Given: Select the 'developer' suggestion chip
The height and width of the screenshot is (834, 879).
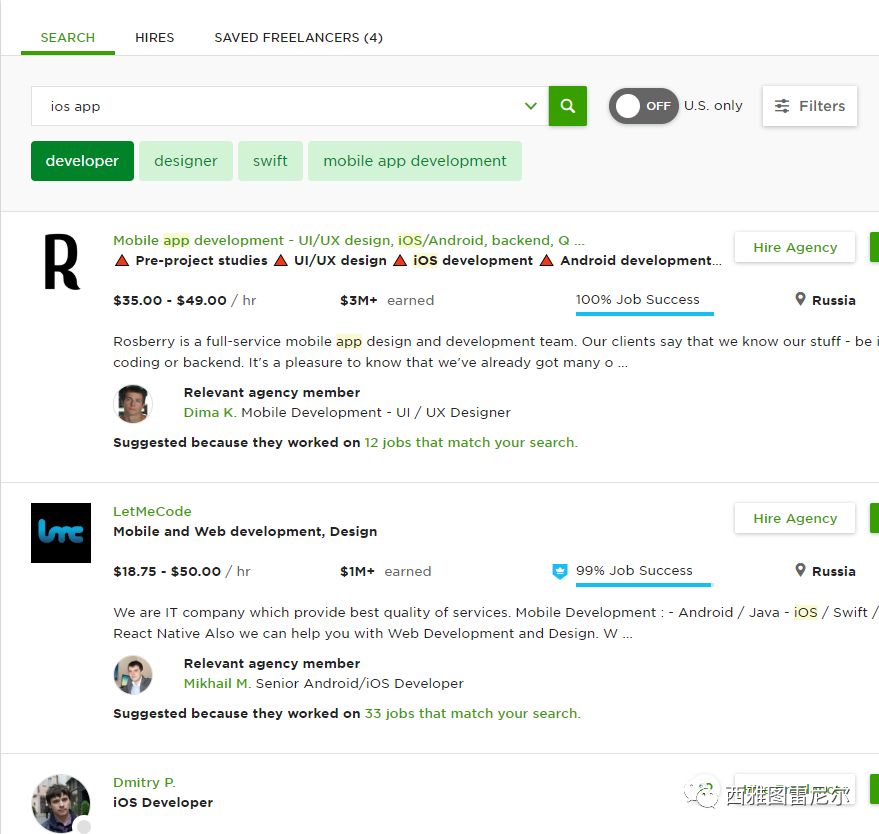Looking at the screenshot, I should point(82,161).
